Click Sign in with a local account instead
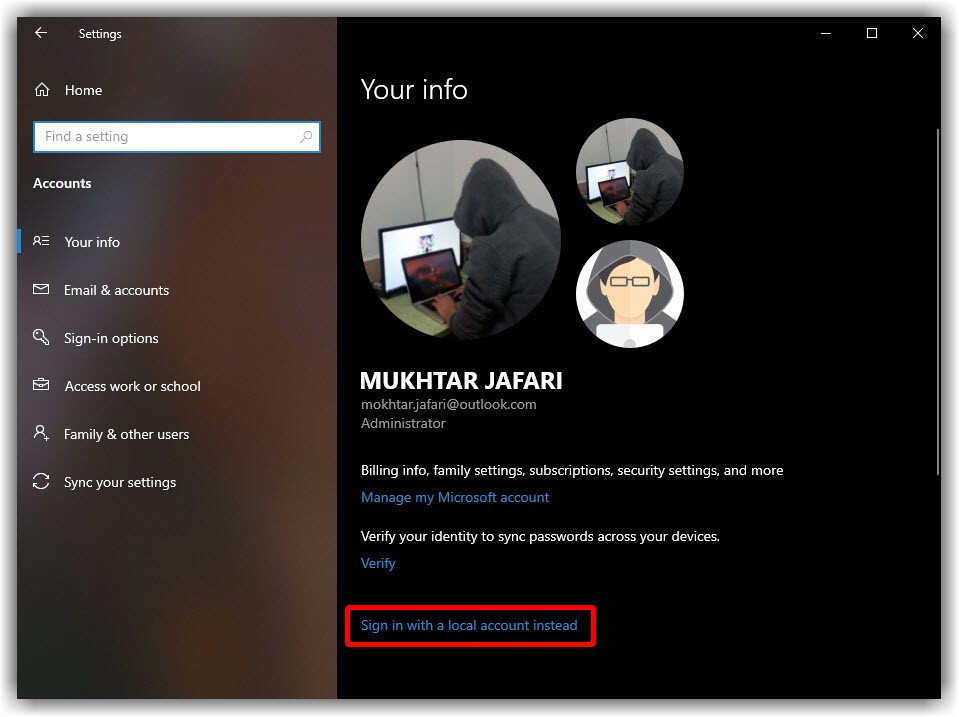This screenshot has width=959, height=717. (x=469, y=625)
